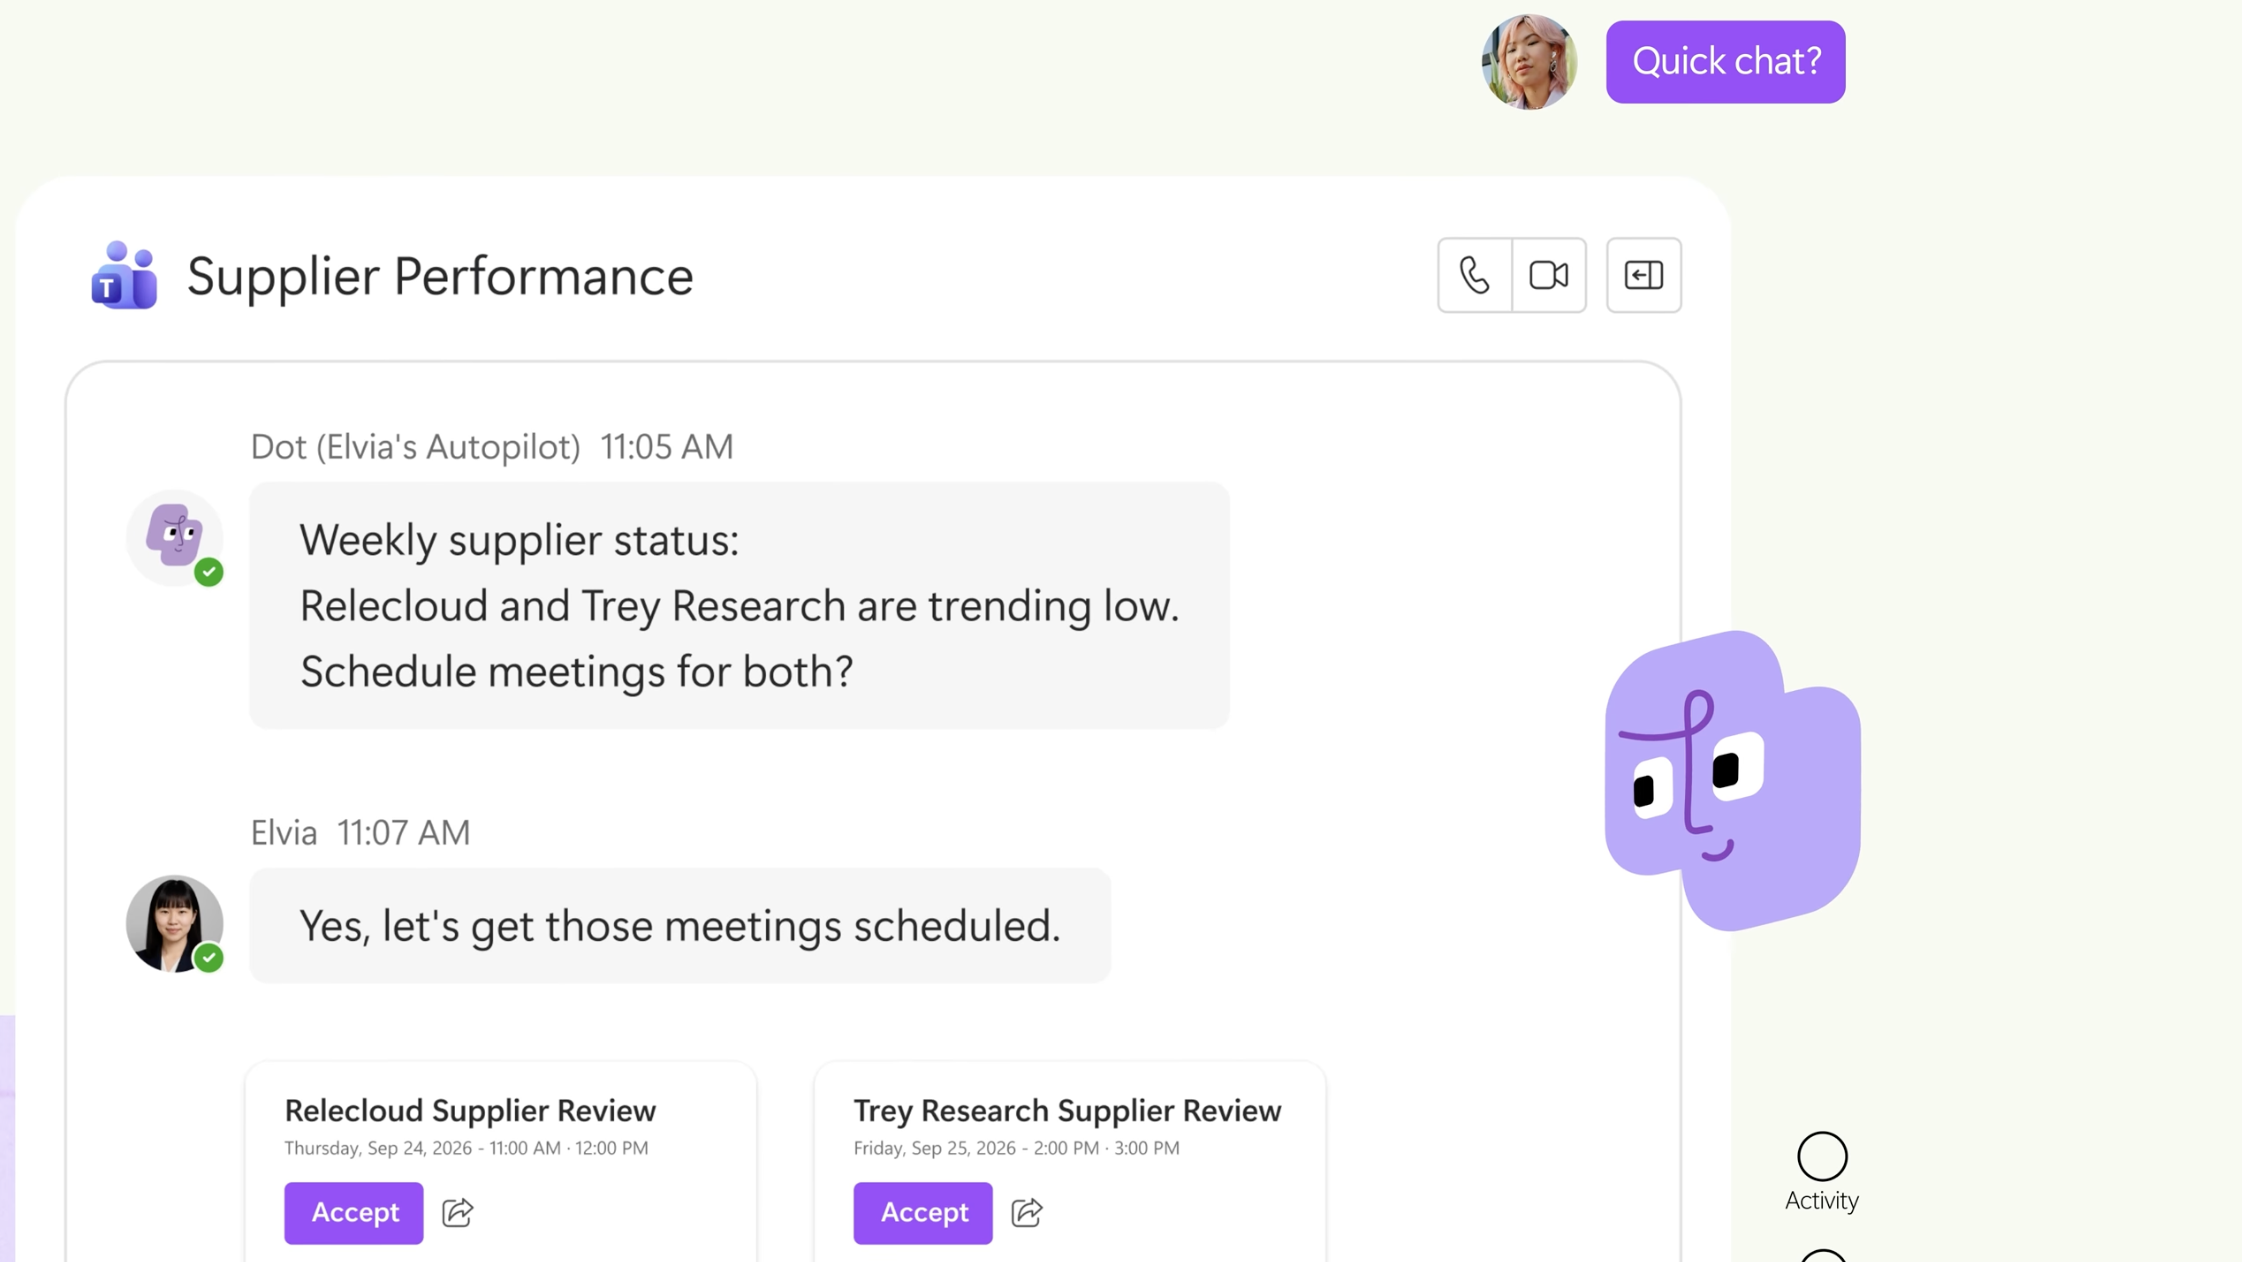This screenshot has width=2242, height=1262.
Task: Click the Weekly supplier status message bubble
Action: [x=739, y=605]
